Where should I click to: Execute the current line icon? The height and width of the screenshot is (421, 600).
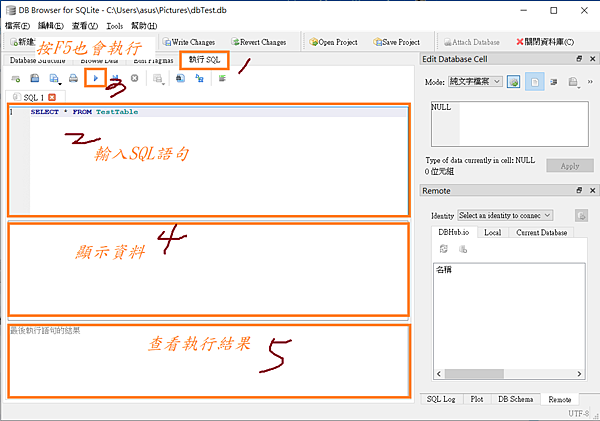pyautogui.click(x=115, y=78)
